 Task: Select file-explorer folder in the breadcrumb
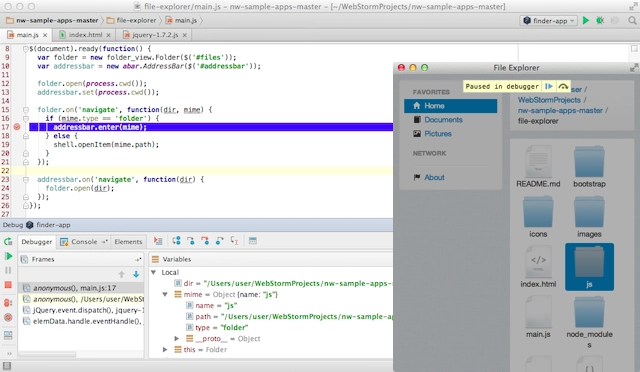click(x=131, y=20)
